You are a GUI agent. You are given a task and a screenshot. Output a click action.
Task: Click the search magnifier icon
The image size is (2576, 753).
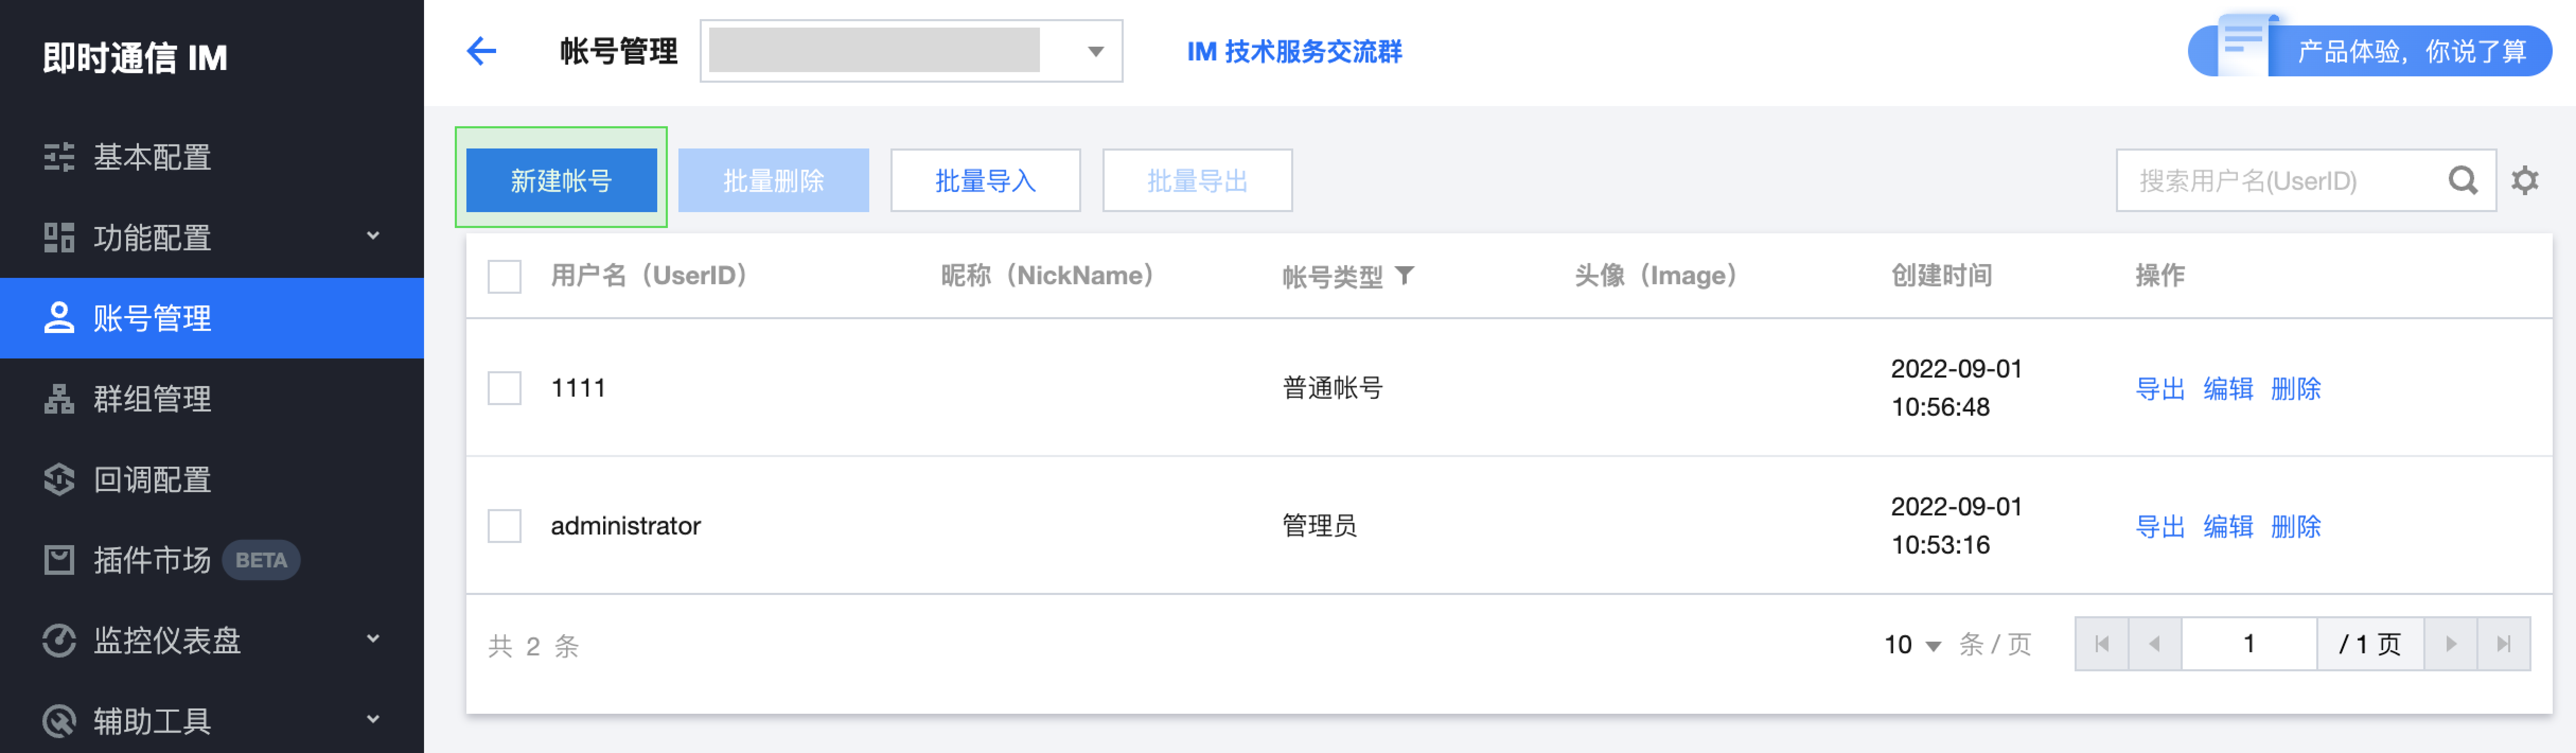[x=2462, y=180]
